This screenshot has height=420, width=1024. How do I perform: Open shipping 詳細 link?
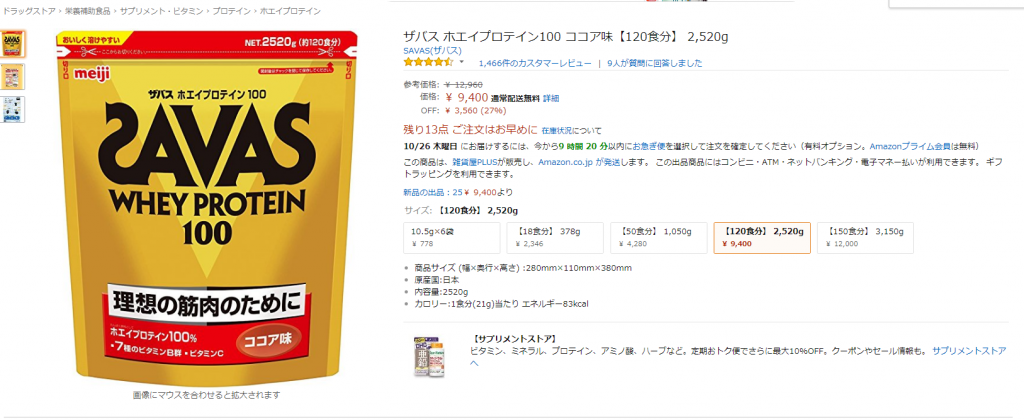(551, 98)
